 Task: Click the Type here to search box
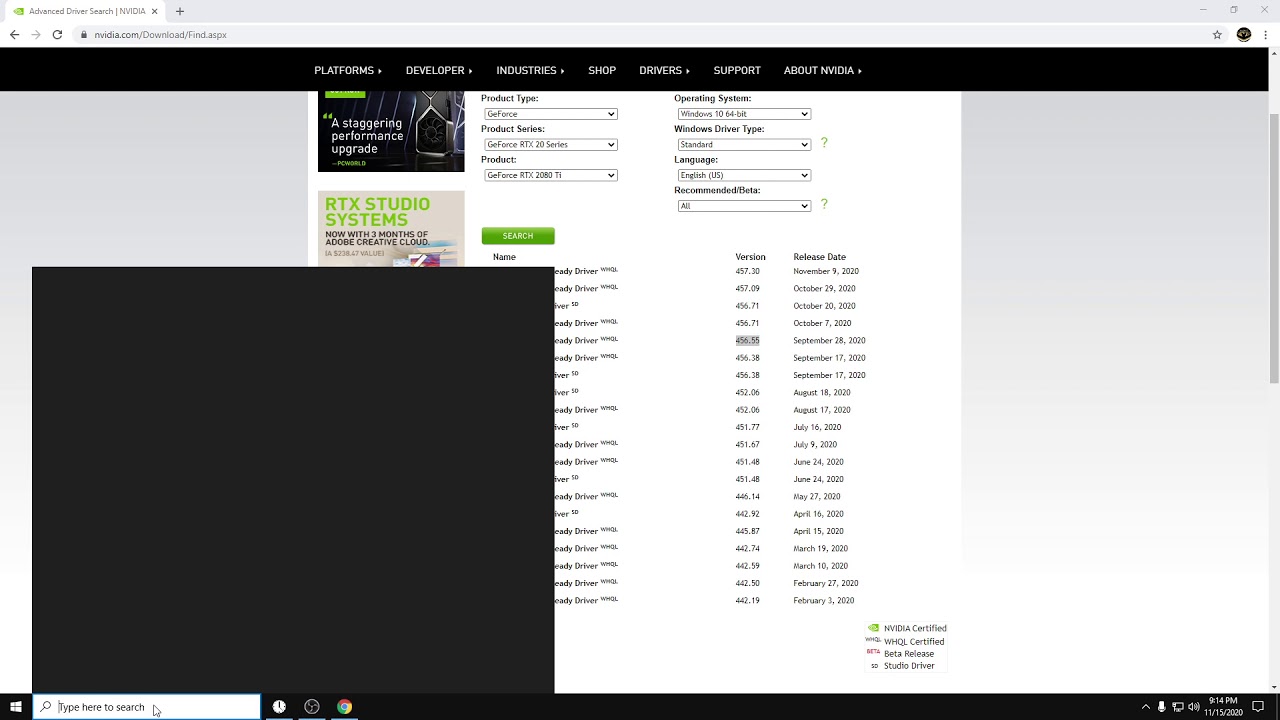pos(147,707)
